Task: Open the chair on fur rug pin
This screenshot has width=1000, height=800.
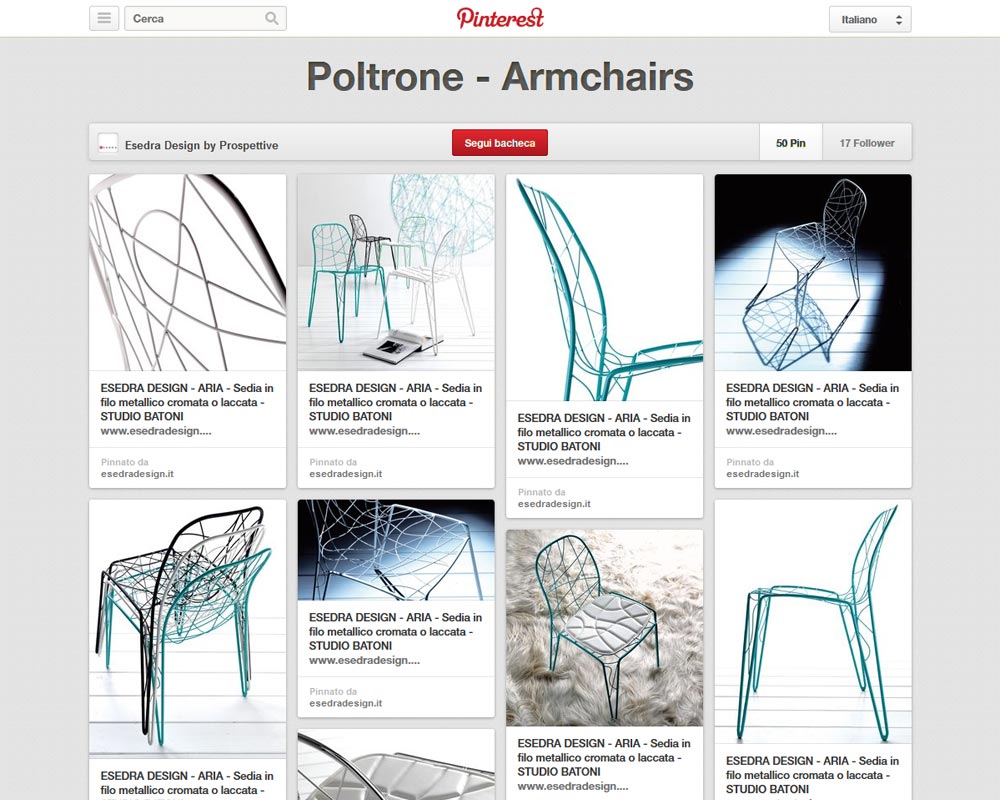Action: (x=604, y=628)
